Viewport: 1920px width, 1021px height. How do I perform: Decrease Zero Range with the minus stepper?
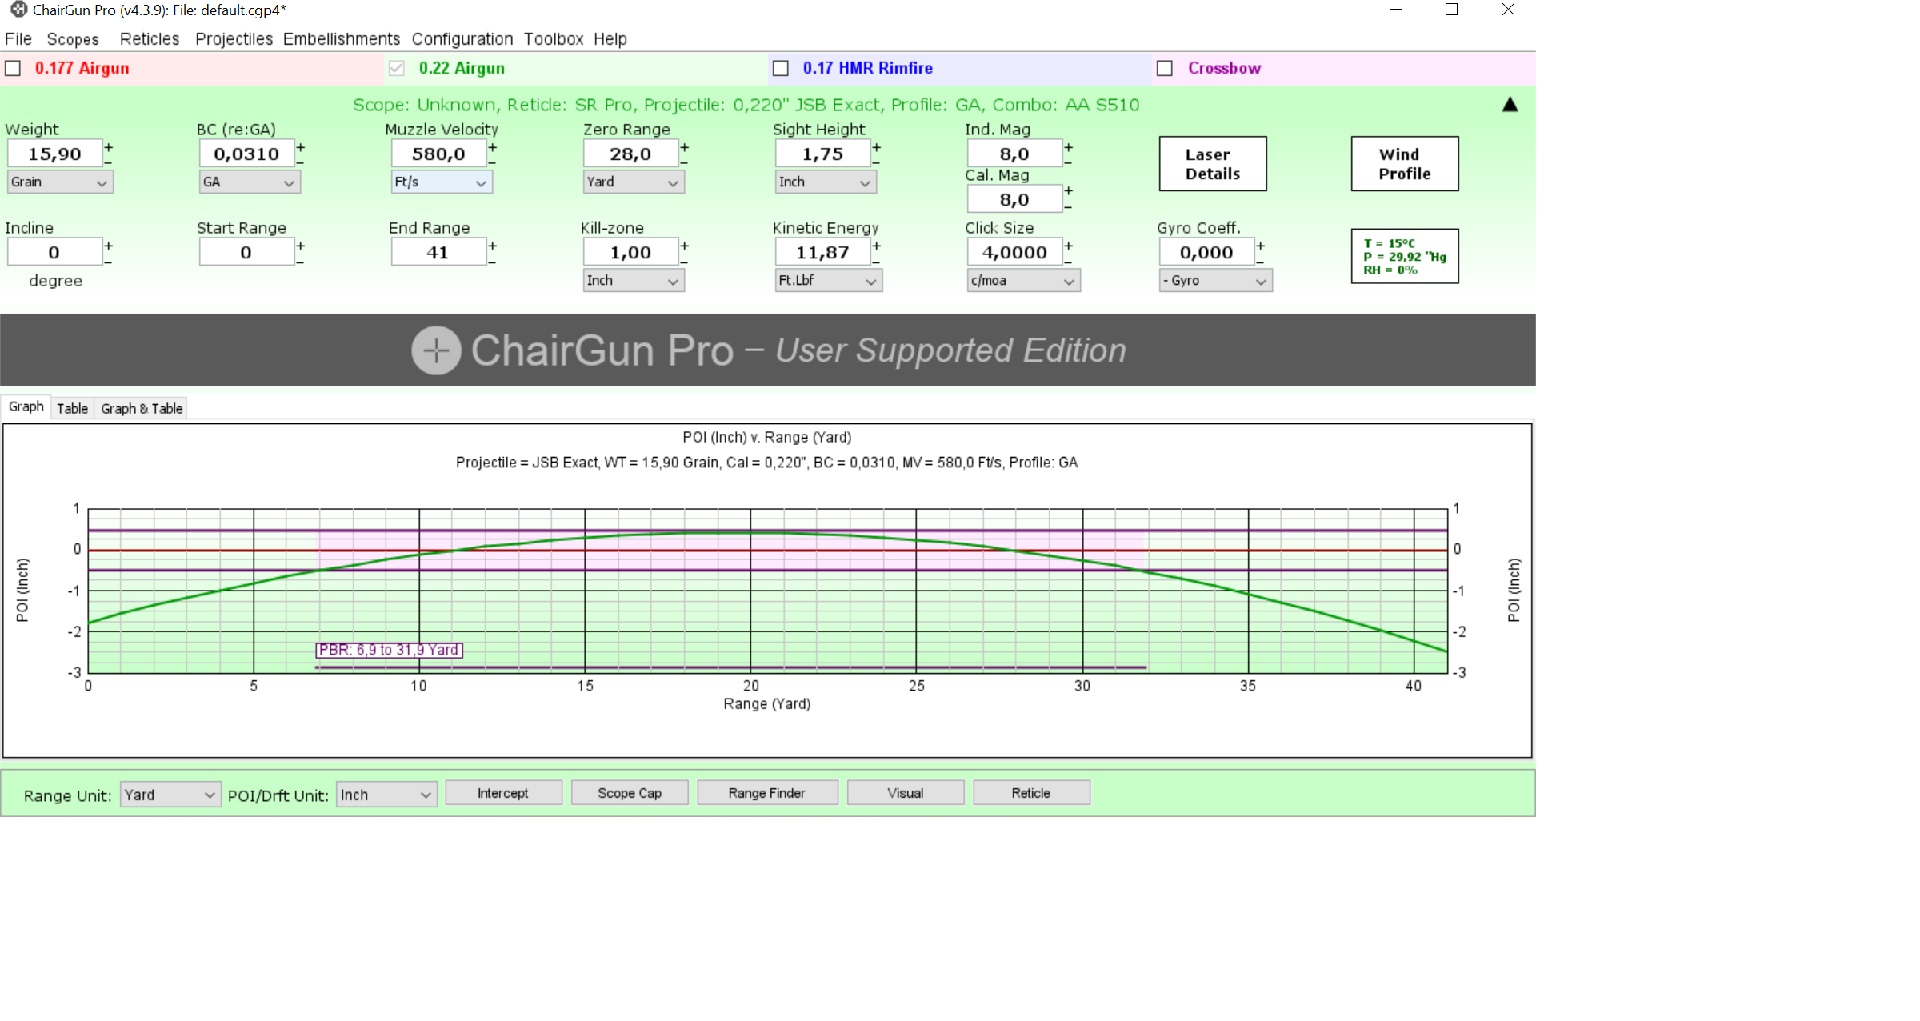pos(684,161)
